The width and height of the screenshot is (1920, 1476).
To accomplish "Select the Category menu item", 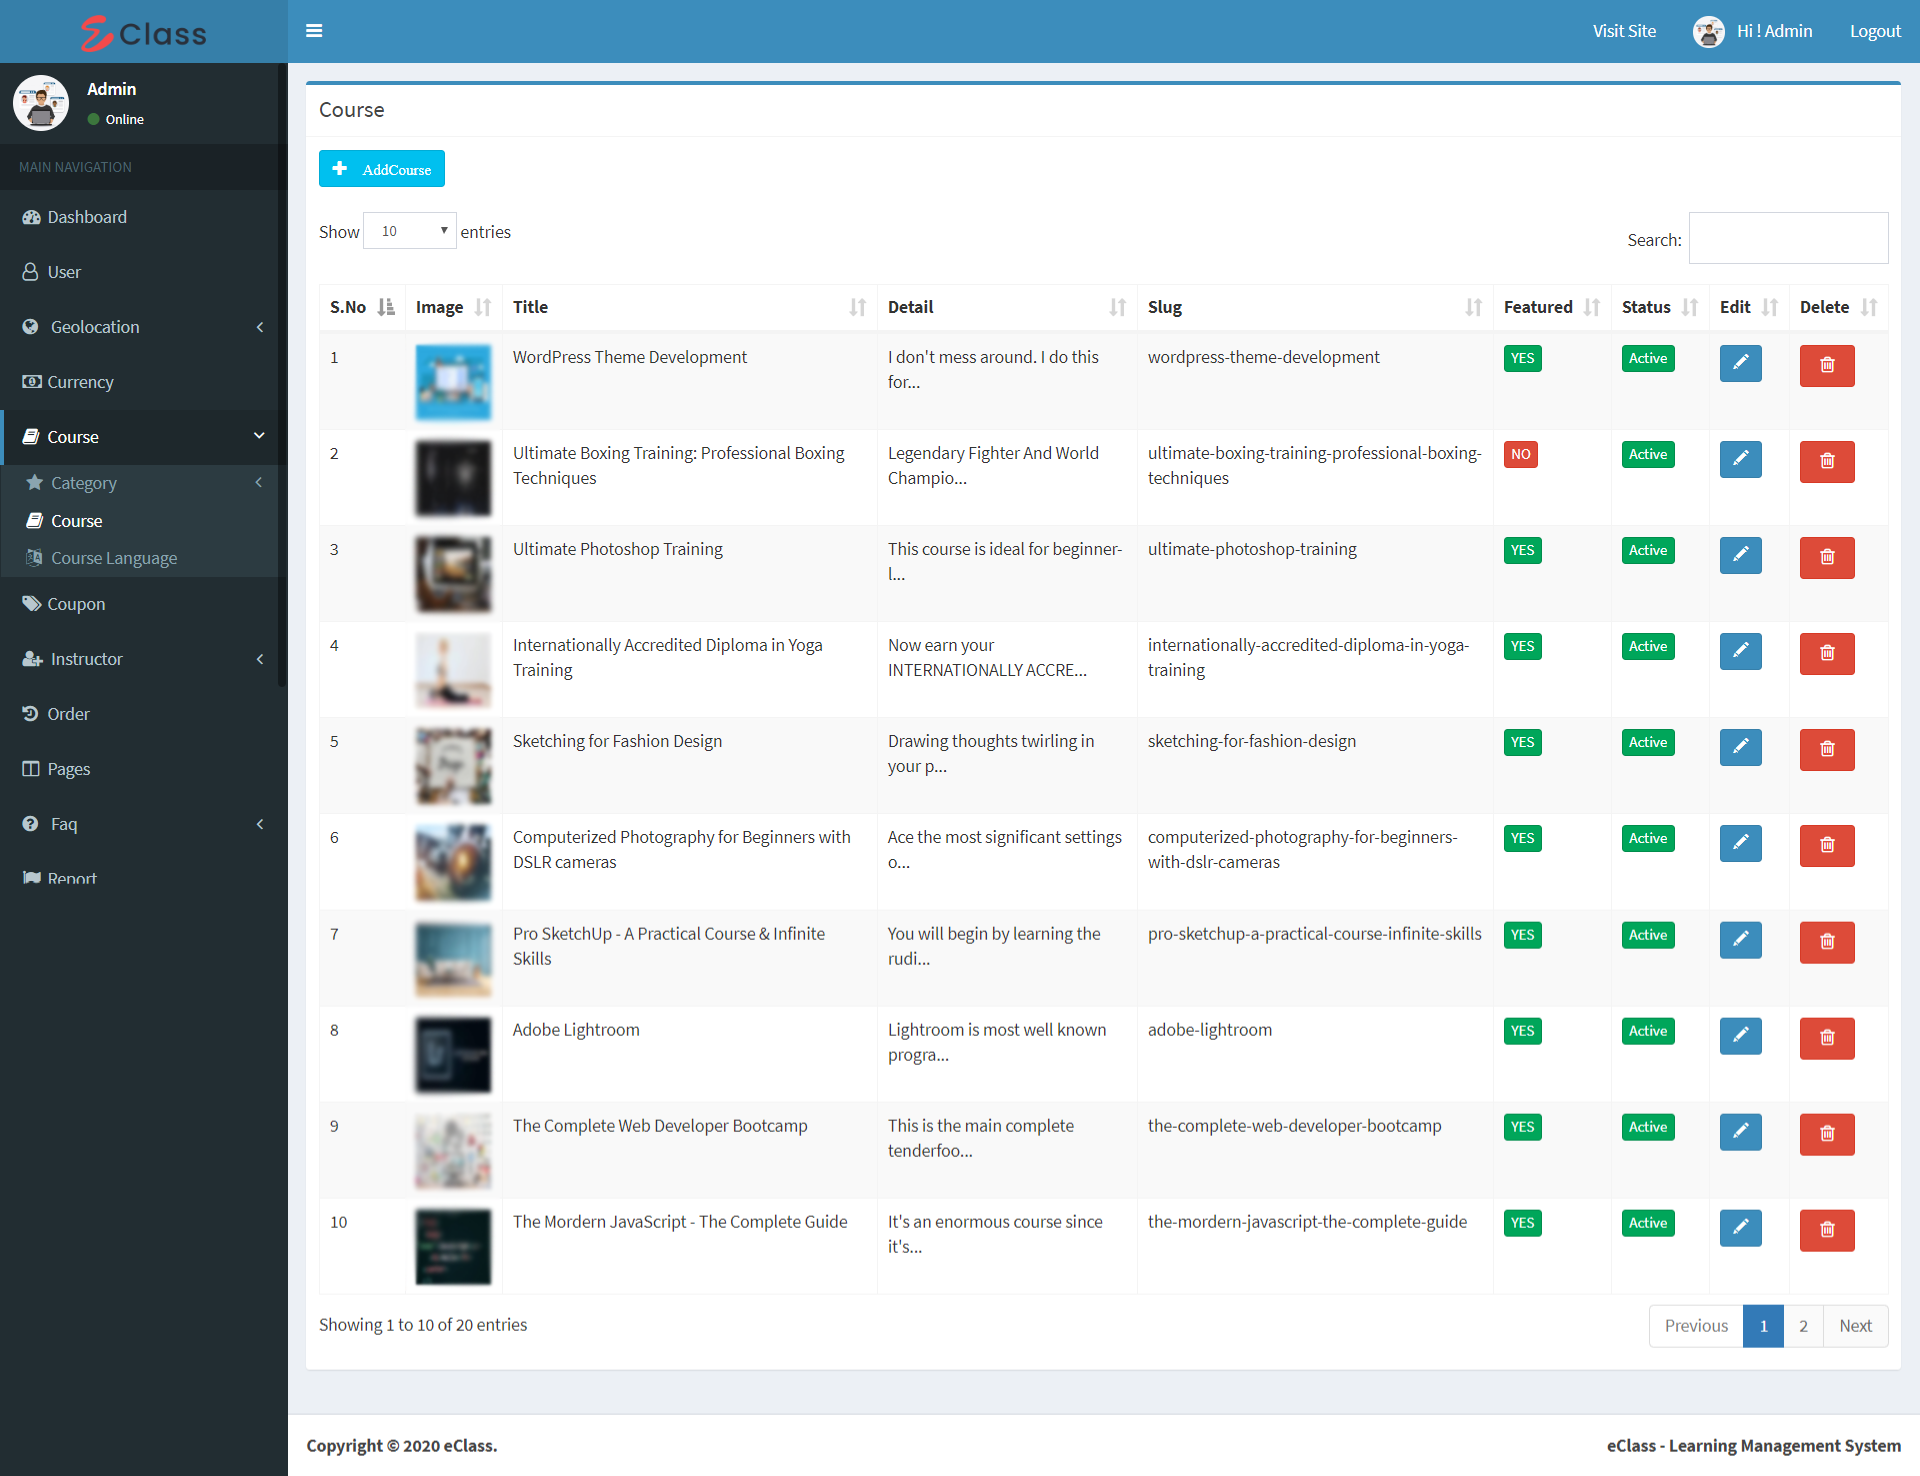I will coord(84,482).
